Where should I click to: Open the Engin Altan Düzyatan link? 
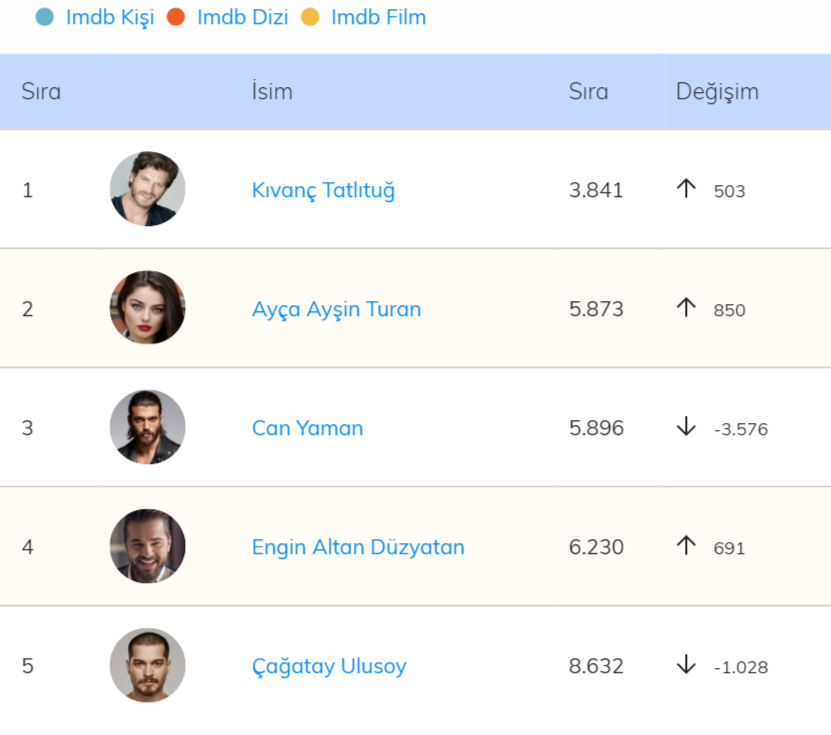(x=358, y=547)
